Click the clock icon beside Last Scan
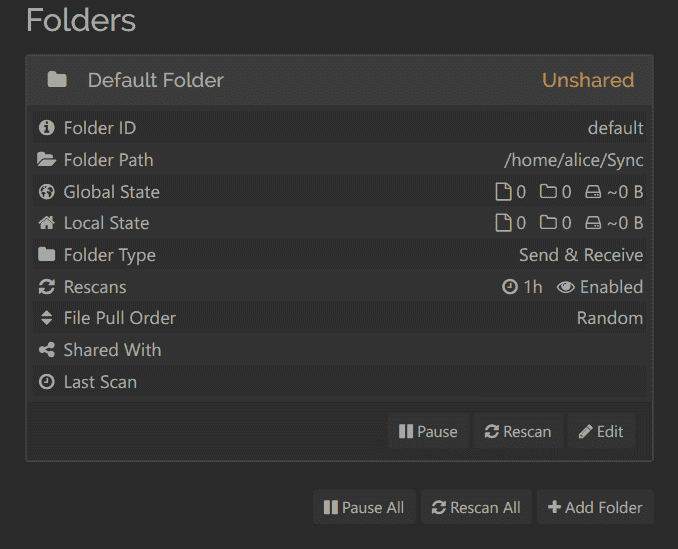Screen dimensions: 678x549 point(46,382)
